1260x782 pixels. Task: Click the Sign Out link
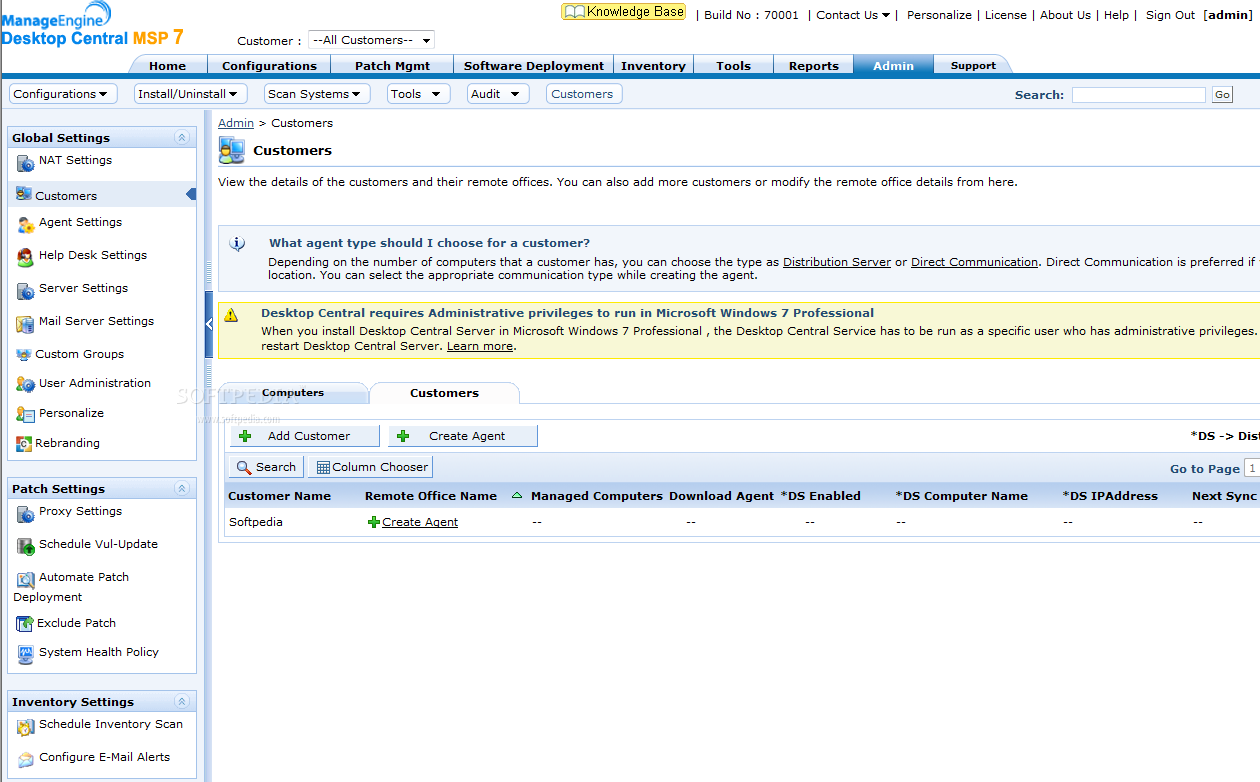(1170, 15)
